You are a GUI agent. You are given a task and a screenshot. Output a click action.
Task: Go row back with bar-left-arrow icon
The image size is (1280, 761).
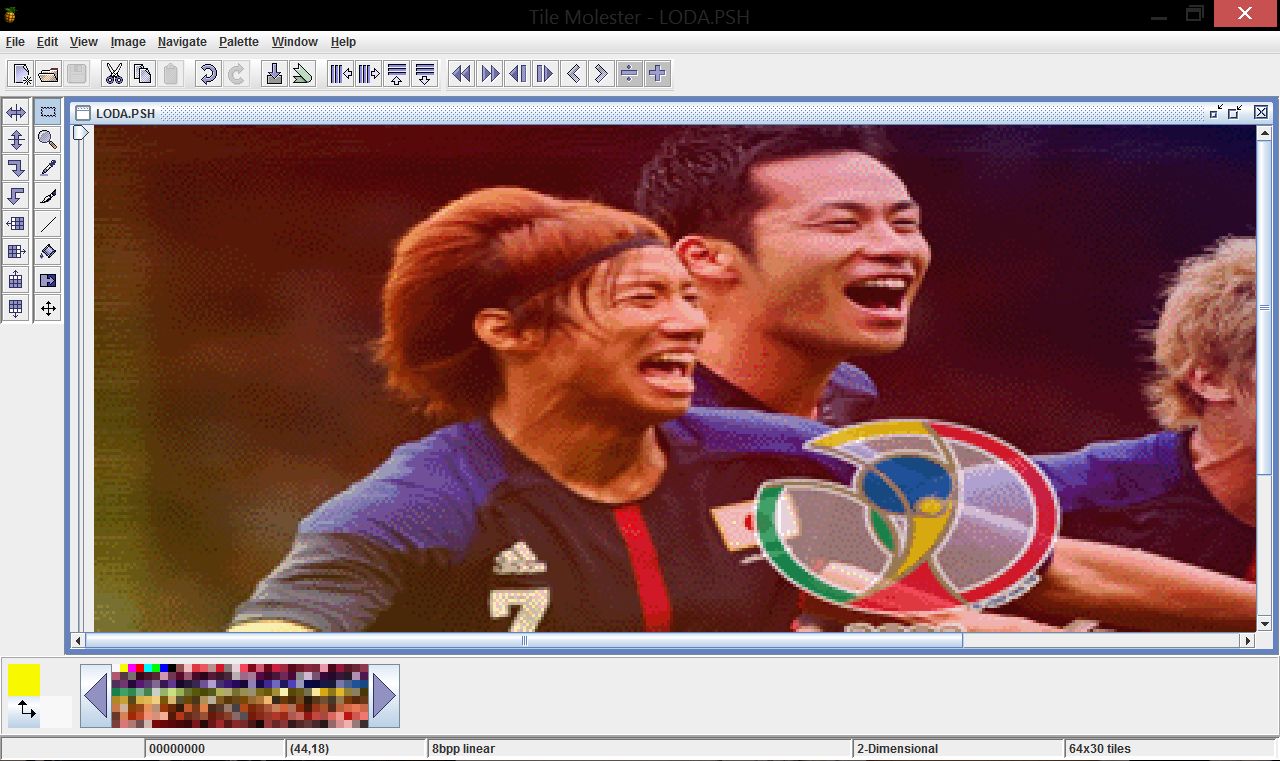(517, 74)
